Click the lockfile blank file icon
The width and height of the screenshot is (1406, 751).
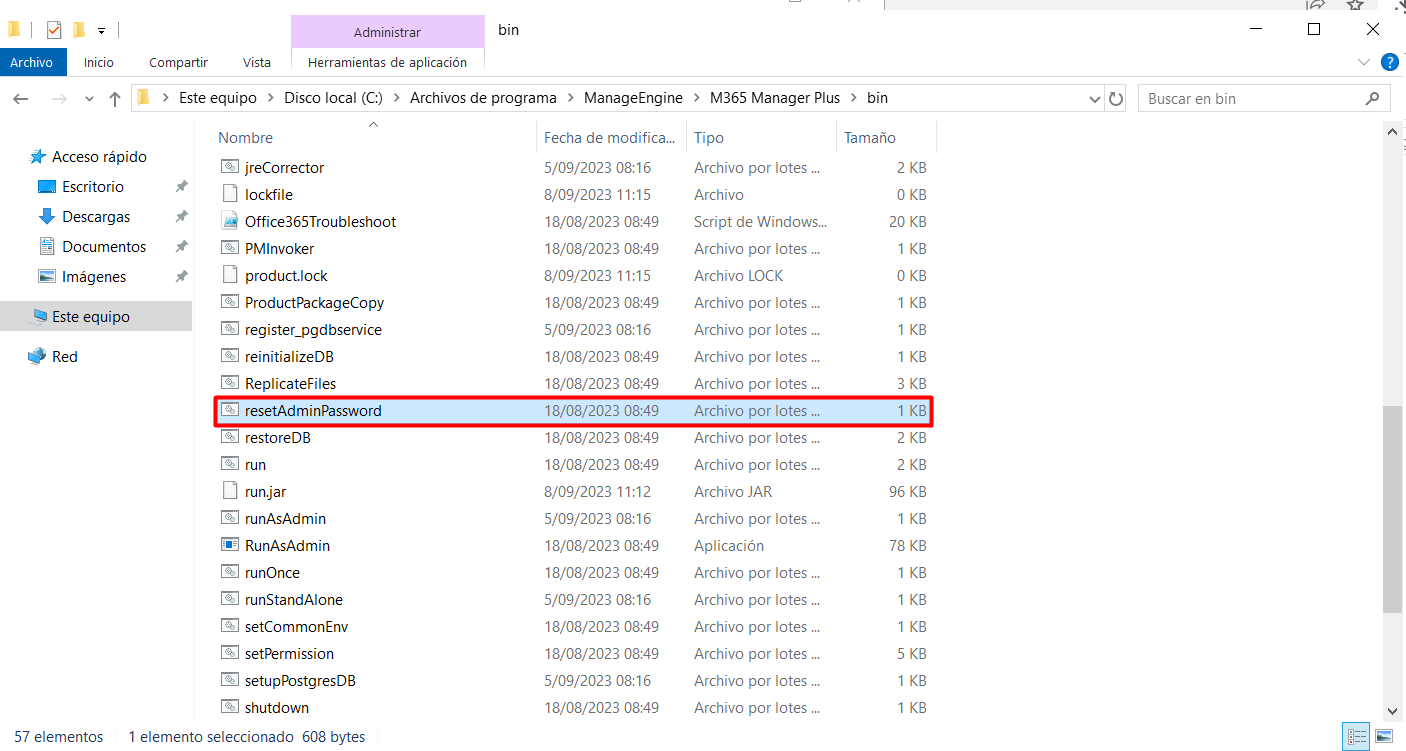pyautogui.click(x=230, y=194)
